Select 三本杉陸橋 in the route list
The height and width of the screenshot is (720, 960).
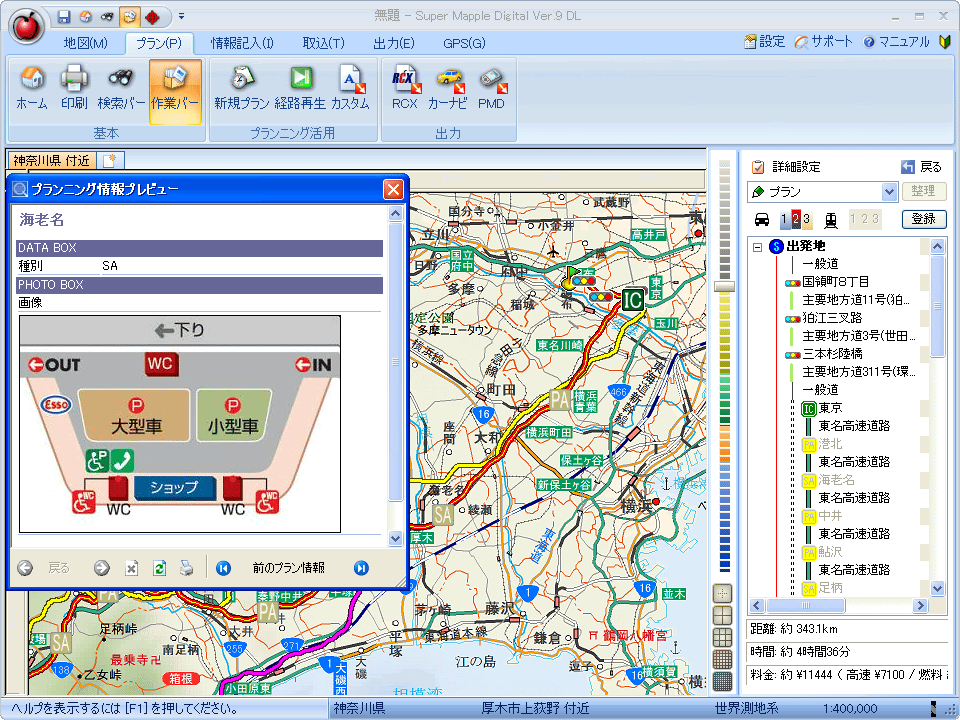pyautogui.click(x=832, y=354)
